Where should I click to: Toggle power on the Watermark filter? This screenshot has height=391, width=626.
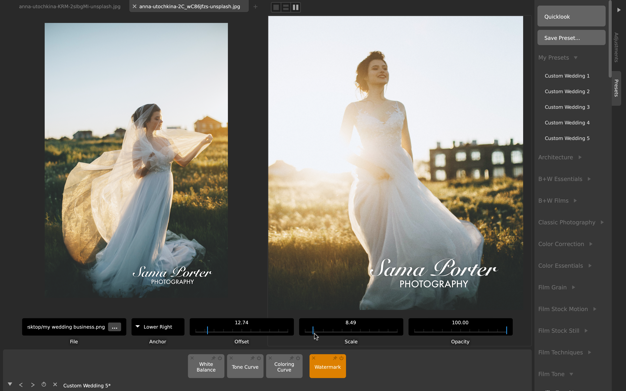(x=341, y=358)
